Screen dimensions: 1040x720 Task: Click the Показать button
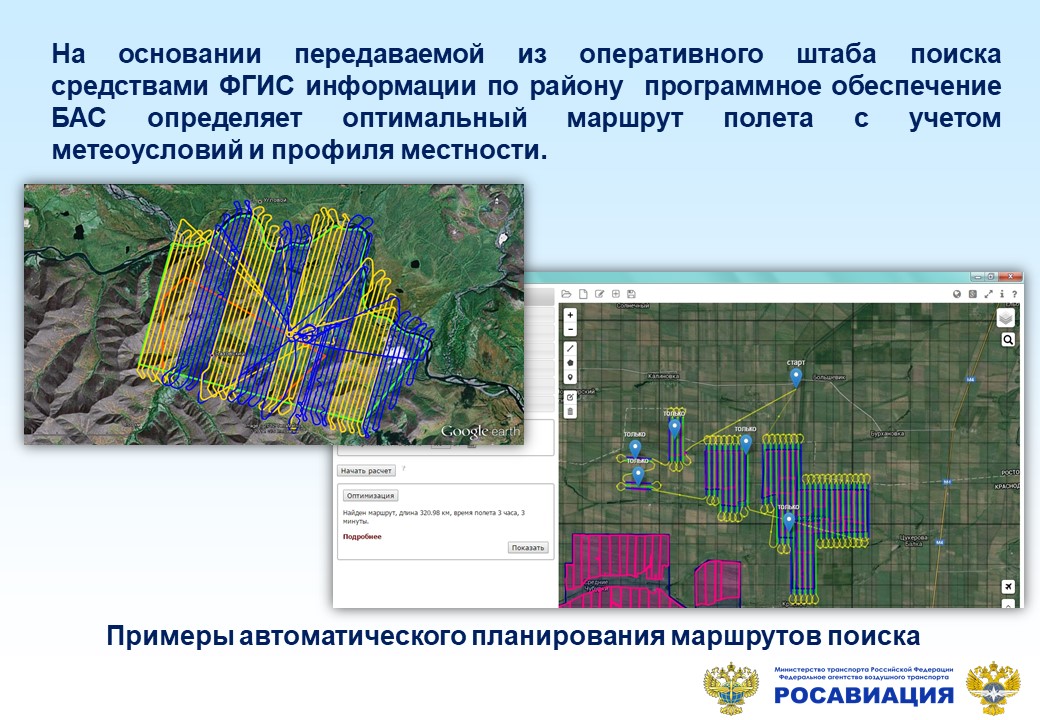click(528, 548)
